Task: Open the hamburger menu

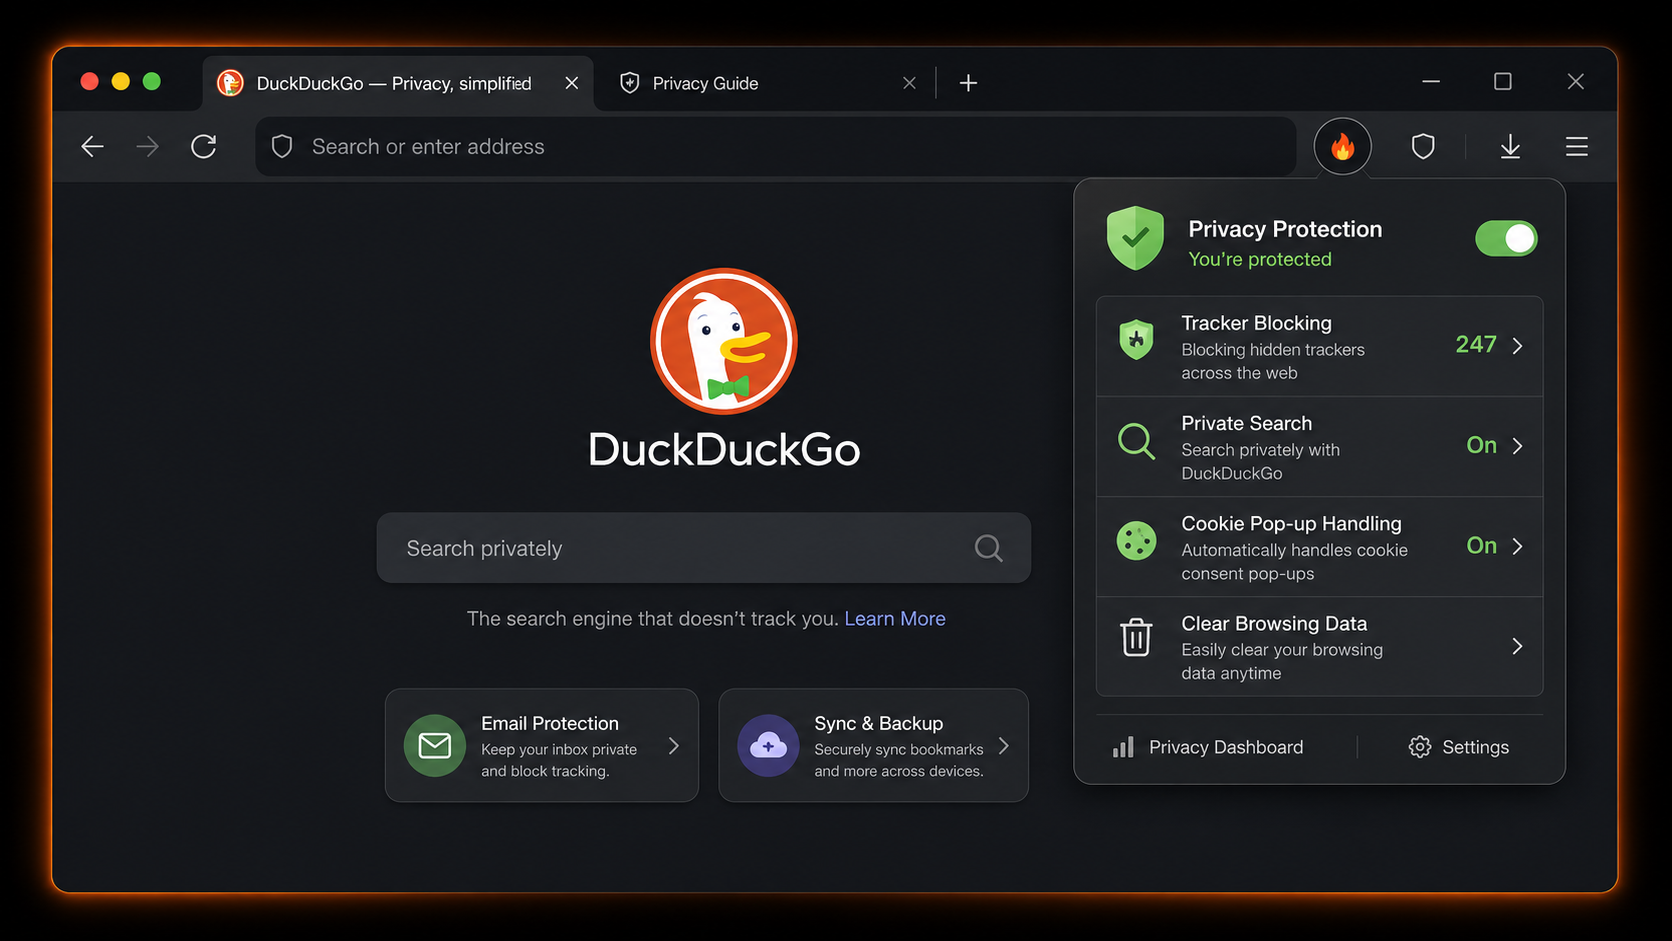Action: [x=1577, y=147]
